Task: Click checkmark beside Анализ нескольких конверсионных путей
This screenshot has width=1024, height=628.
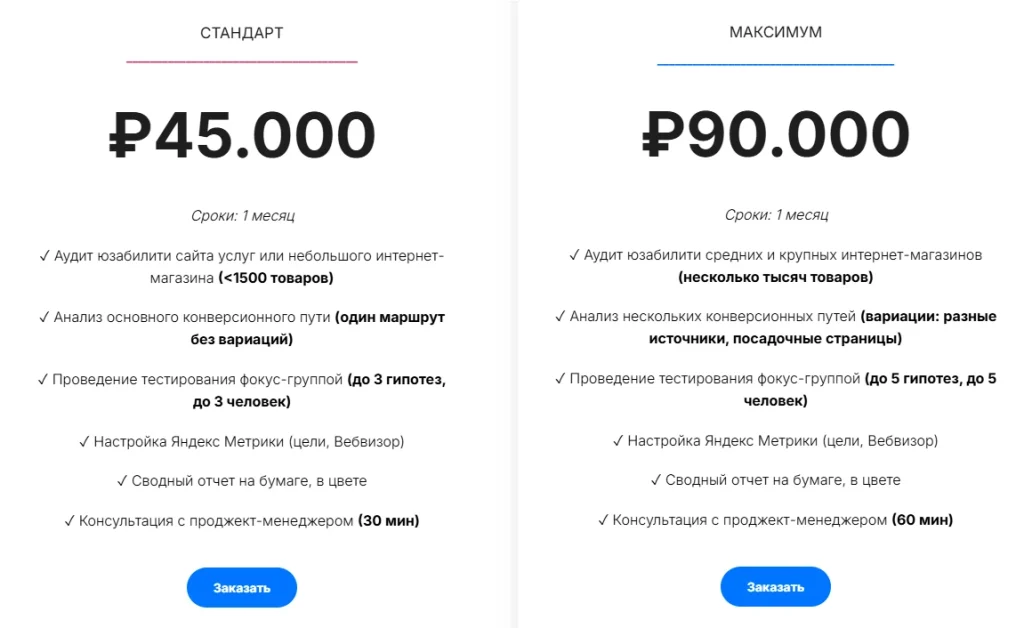Action: (x=560, y=317)
